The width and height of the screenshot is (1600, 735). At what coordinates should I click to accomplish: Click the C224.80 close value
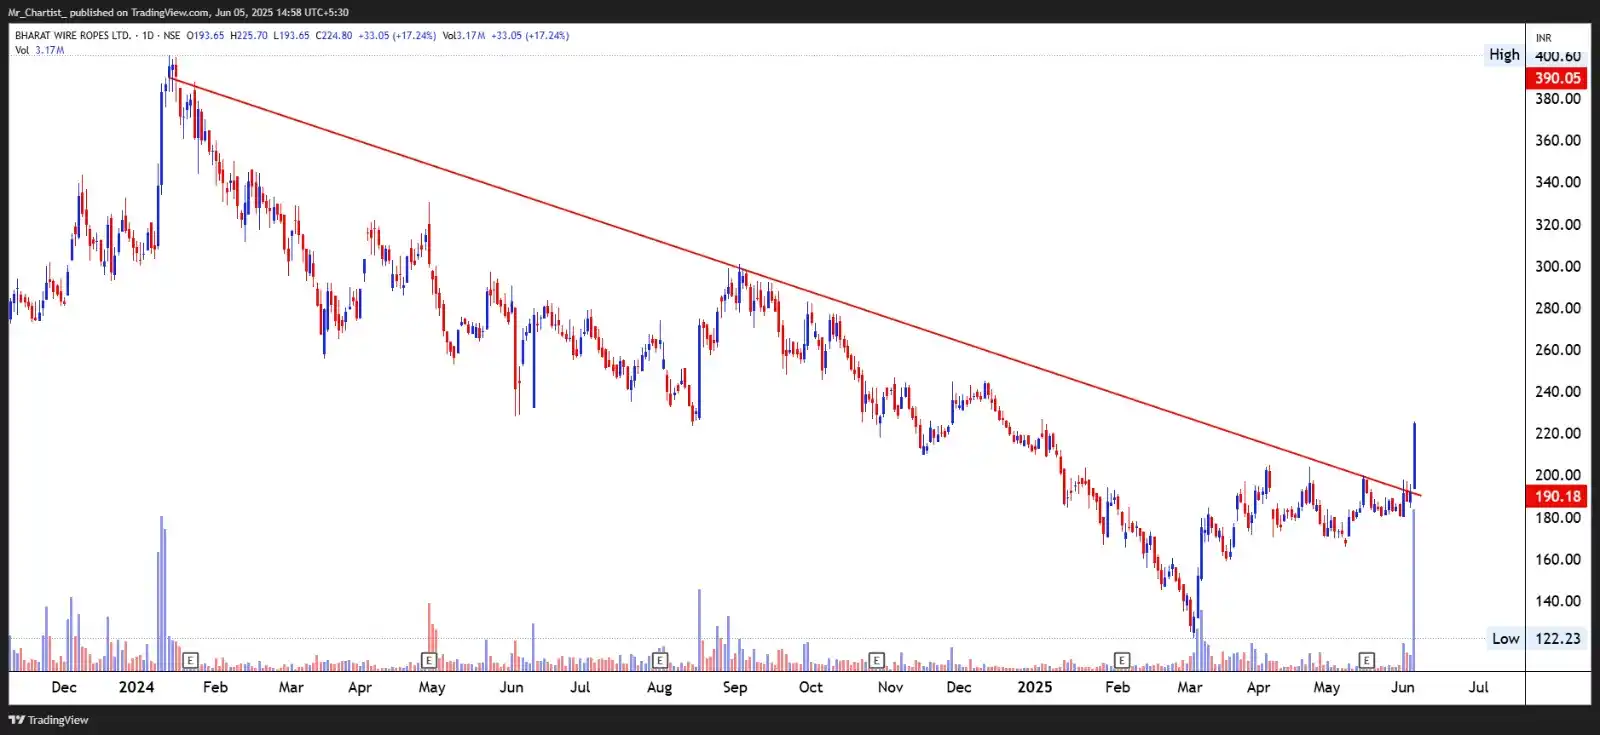[x=333, y=35]
